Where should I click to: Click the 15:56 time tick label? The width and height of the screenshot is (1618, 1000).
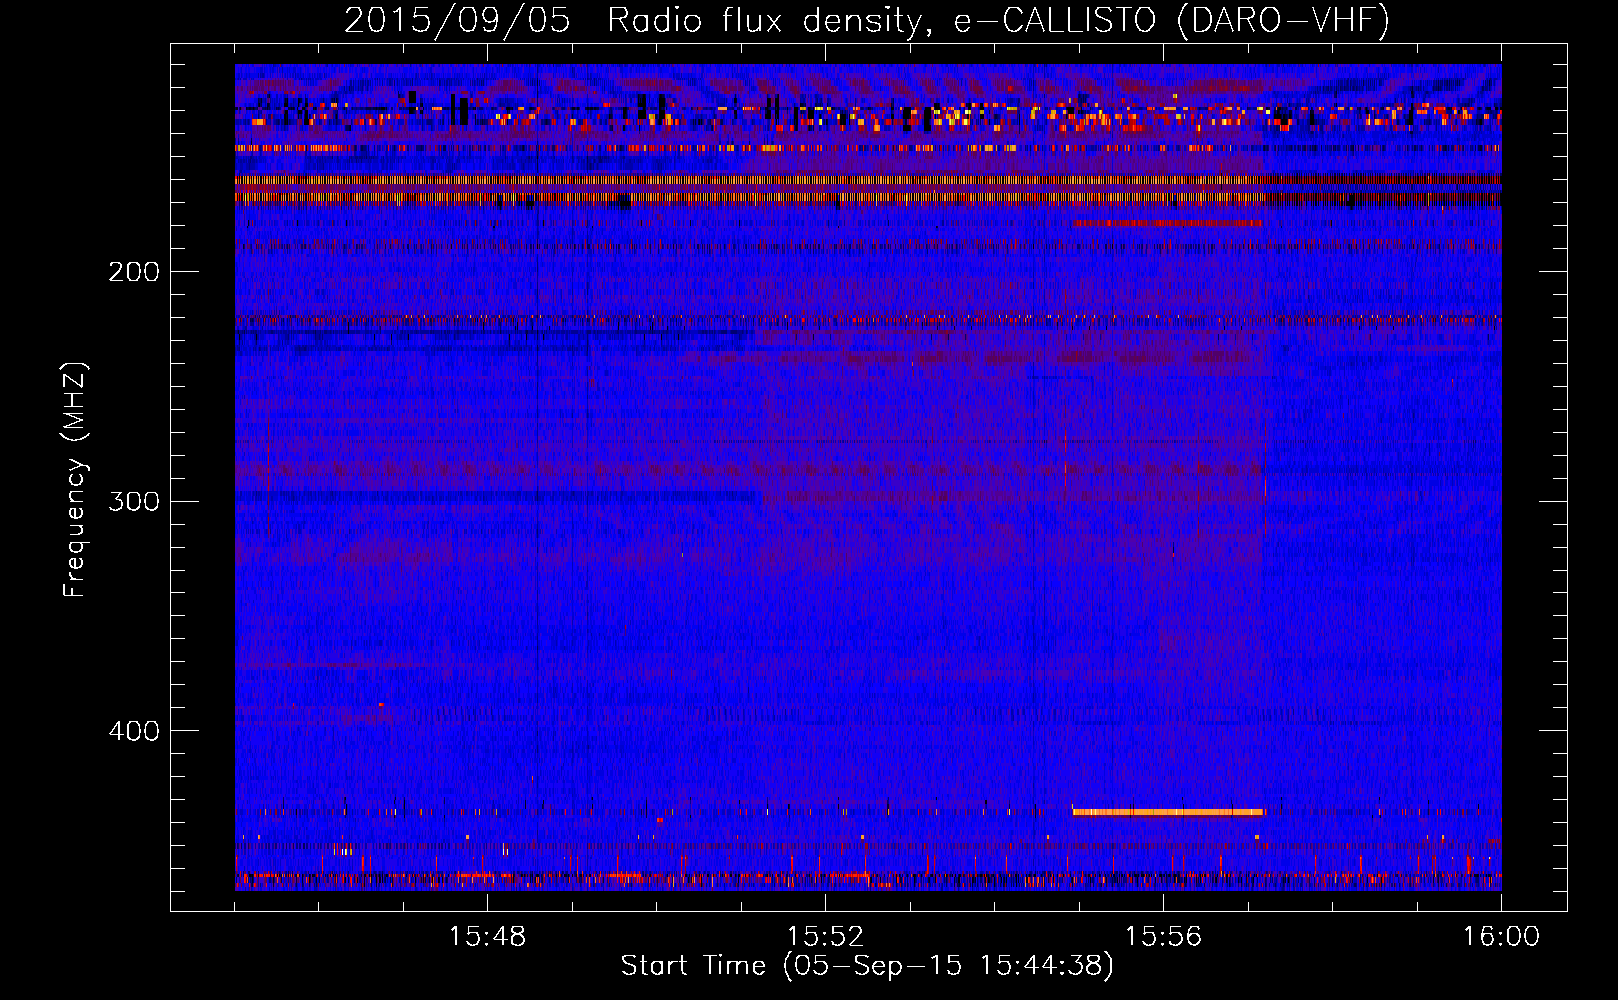click(1163, 937)
